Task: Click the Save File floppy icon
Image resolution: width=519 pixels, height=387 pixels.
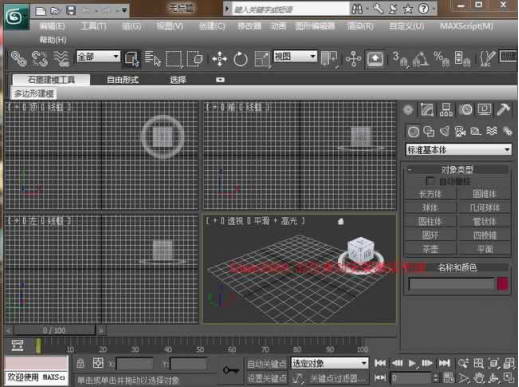Action: click(x=71, y=11)
